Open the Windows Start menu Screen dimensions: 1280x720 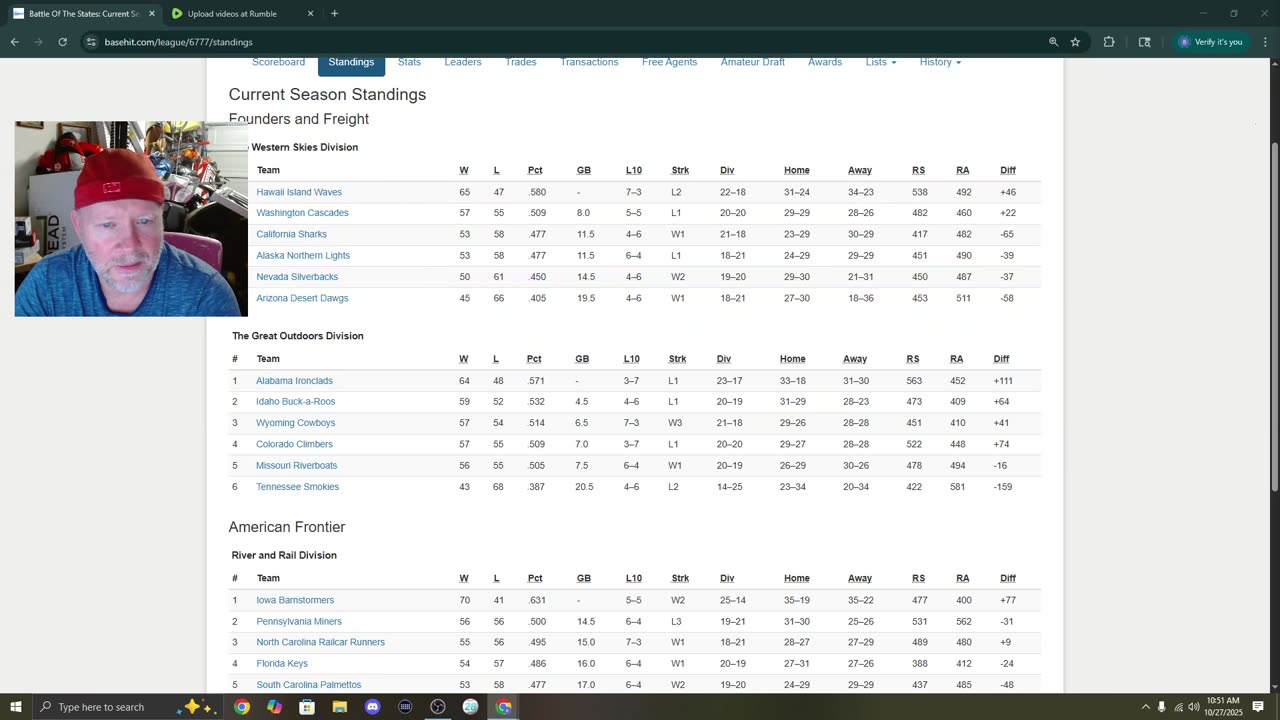(15, 707)
